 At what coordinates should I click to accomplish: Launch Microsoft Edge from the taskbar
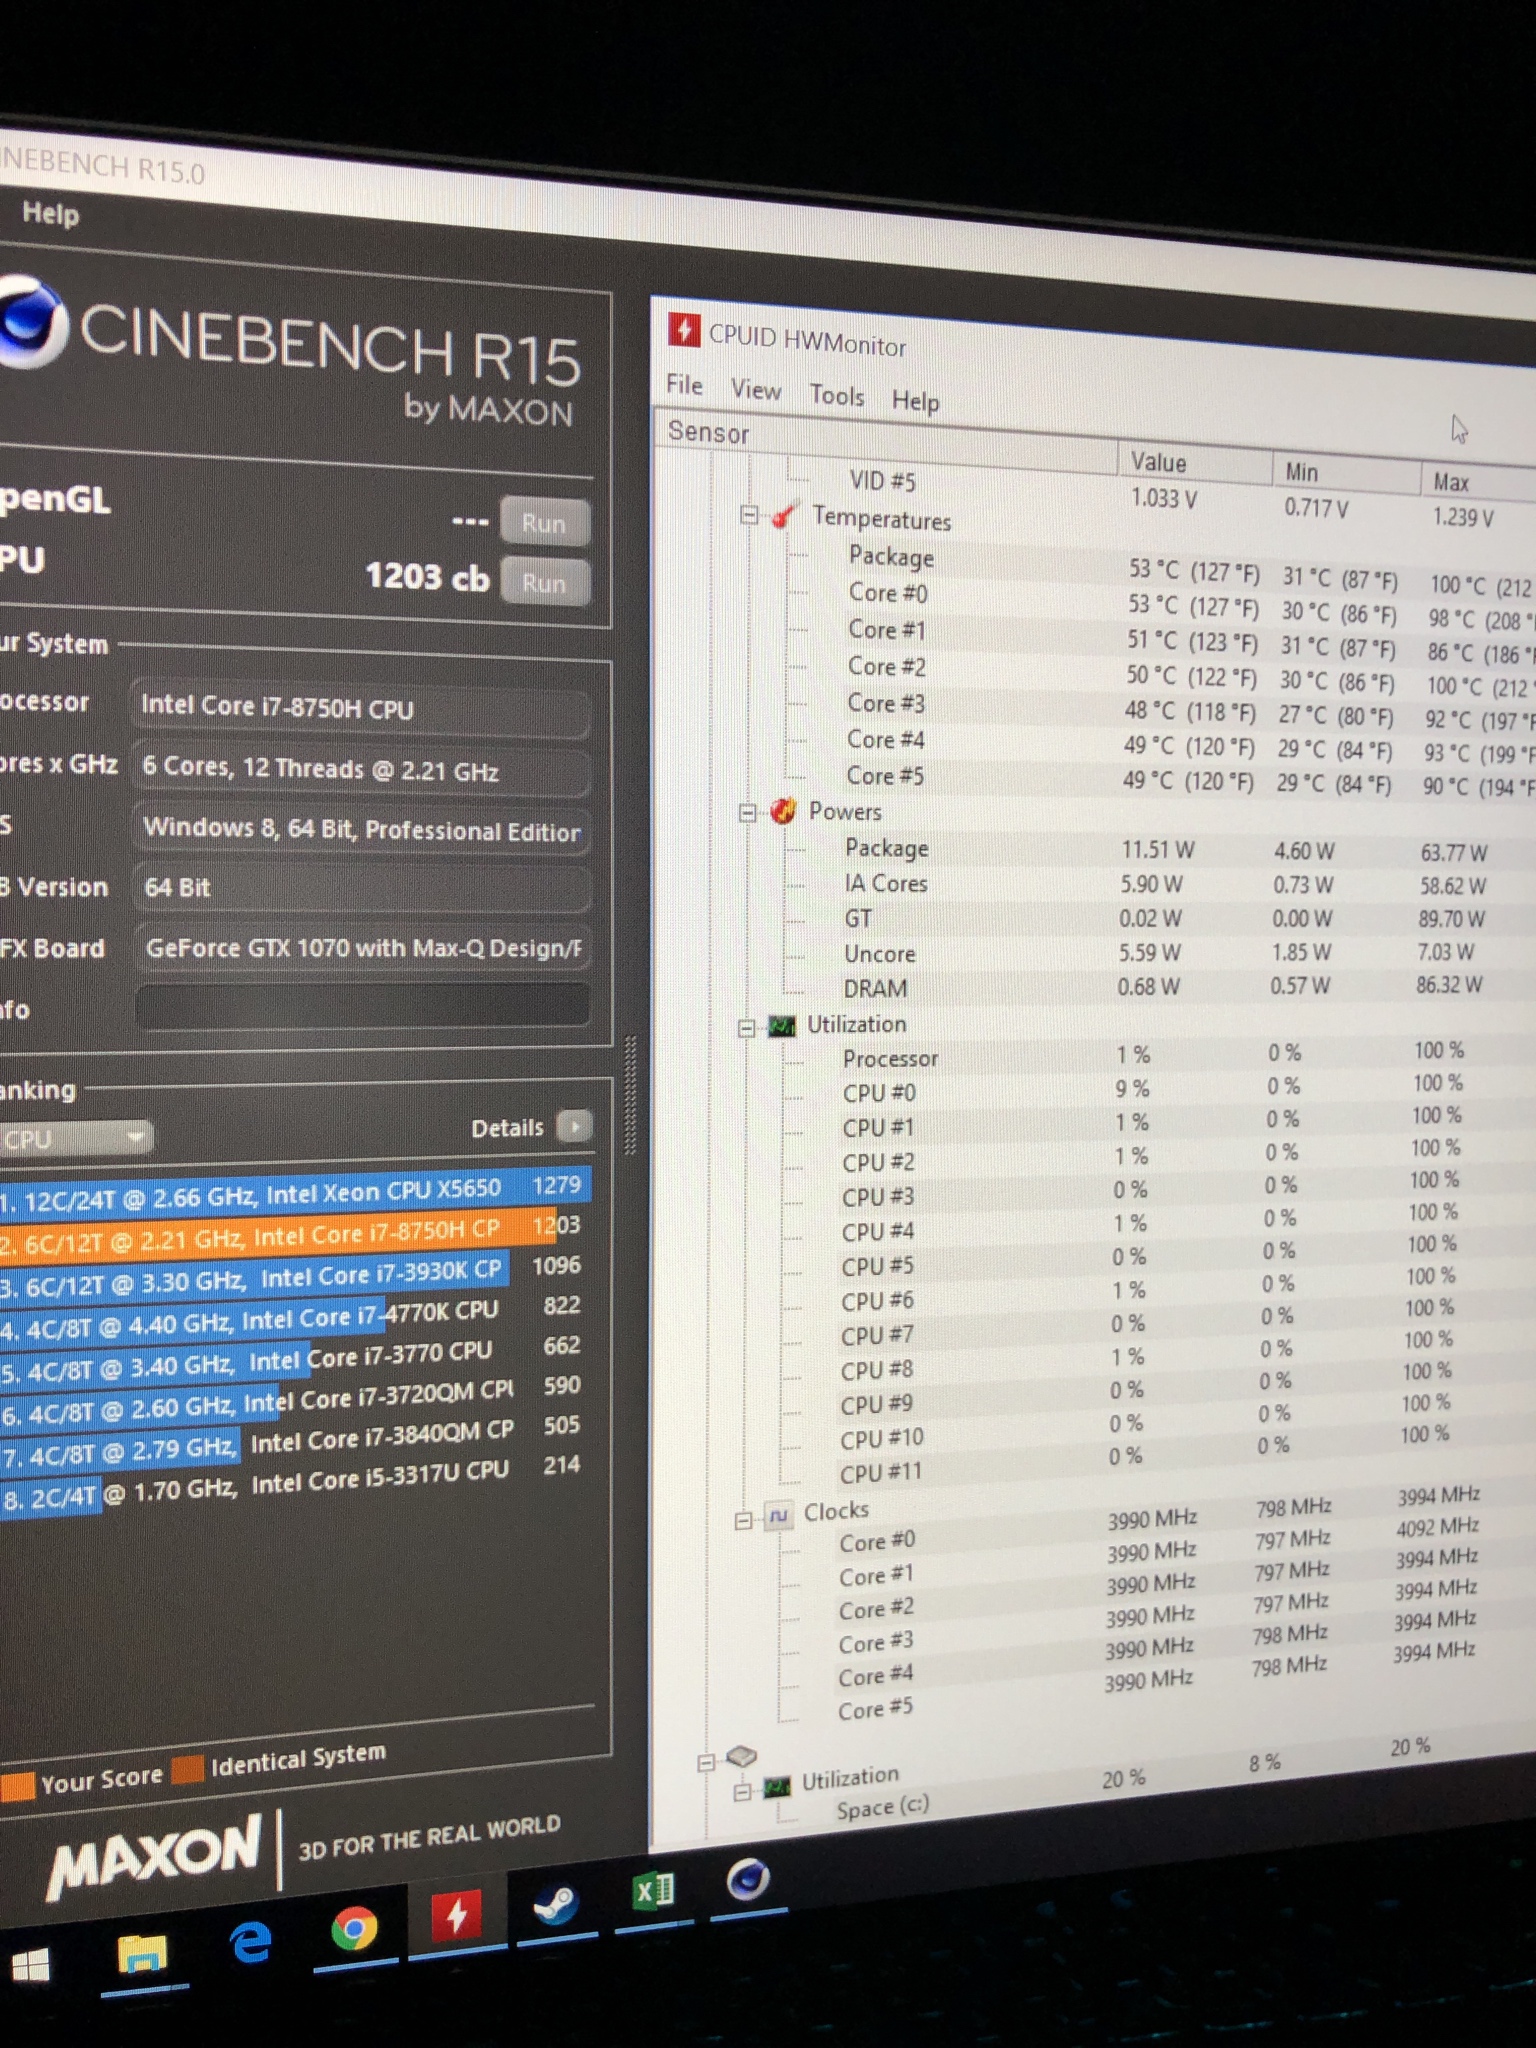(249, 1942)
